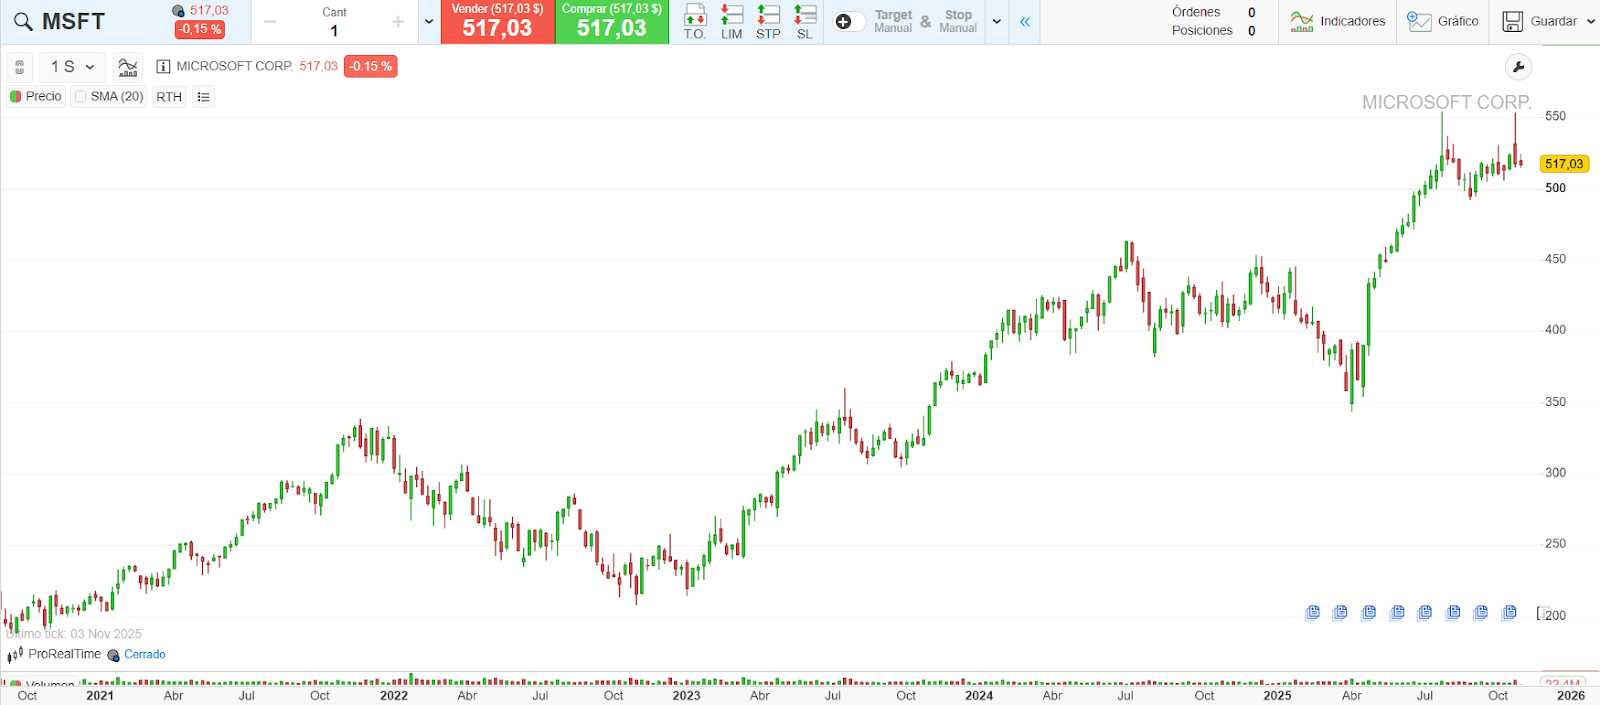The image size is (1600, 705).
Task: Pick the STP stop order icon
Action: 768,21
